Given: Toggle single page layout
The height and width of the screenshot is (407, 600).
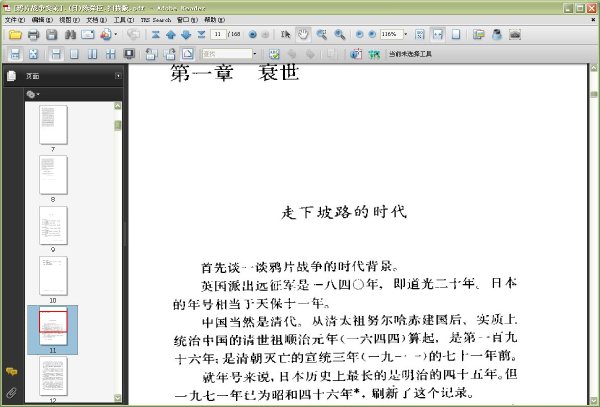Looking at the screenshot, I should tap(74, 54).
